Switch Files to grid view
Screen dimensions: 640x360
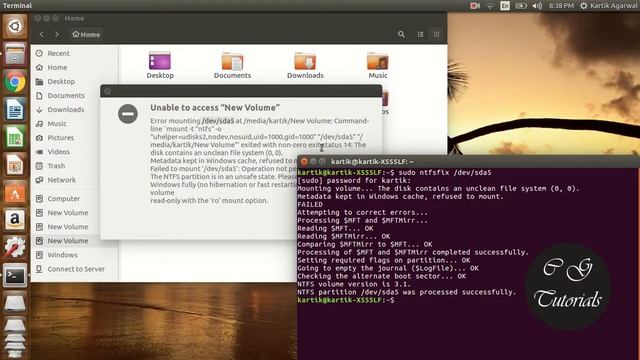[436, 34]
